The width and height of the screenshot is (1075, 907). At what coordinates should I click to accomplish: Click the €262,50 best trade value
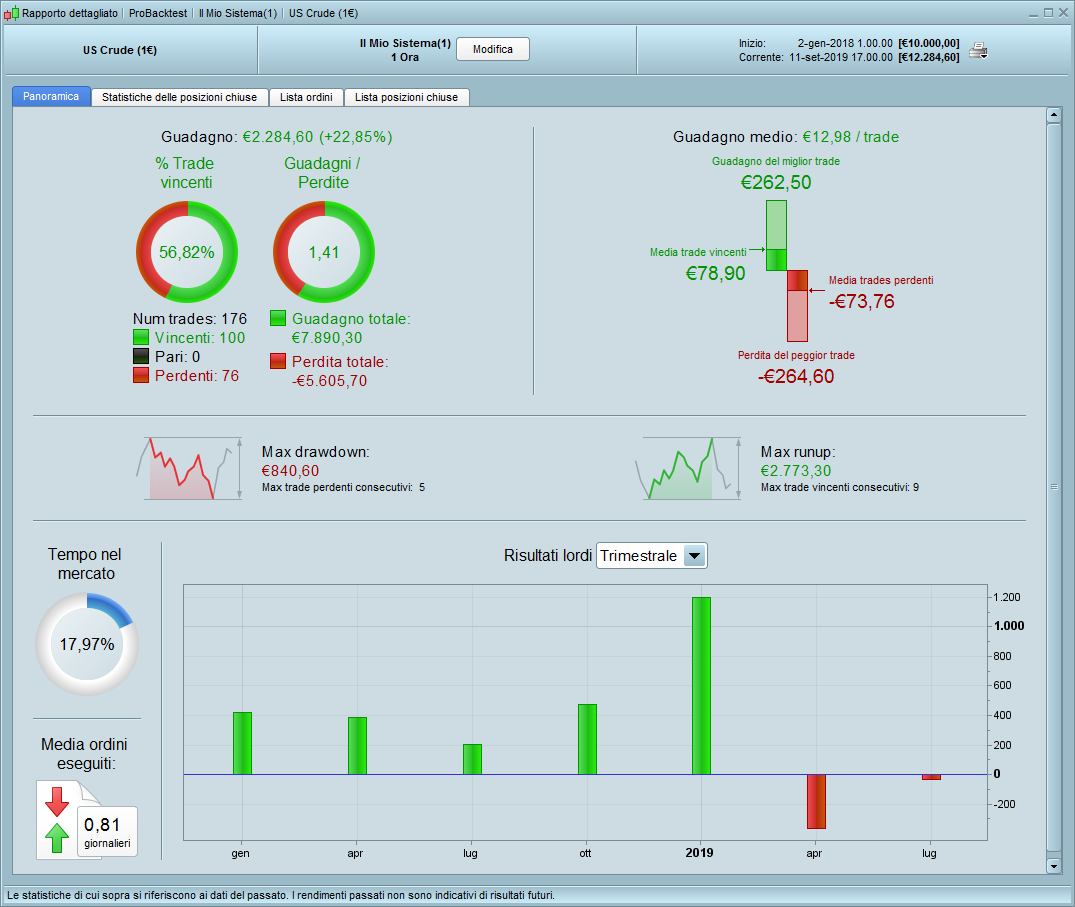776,182
